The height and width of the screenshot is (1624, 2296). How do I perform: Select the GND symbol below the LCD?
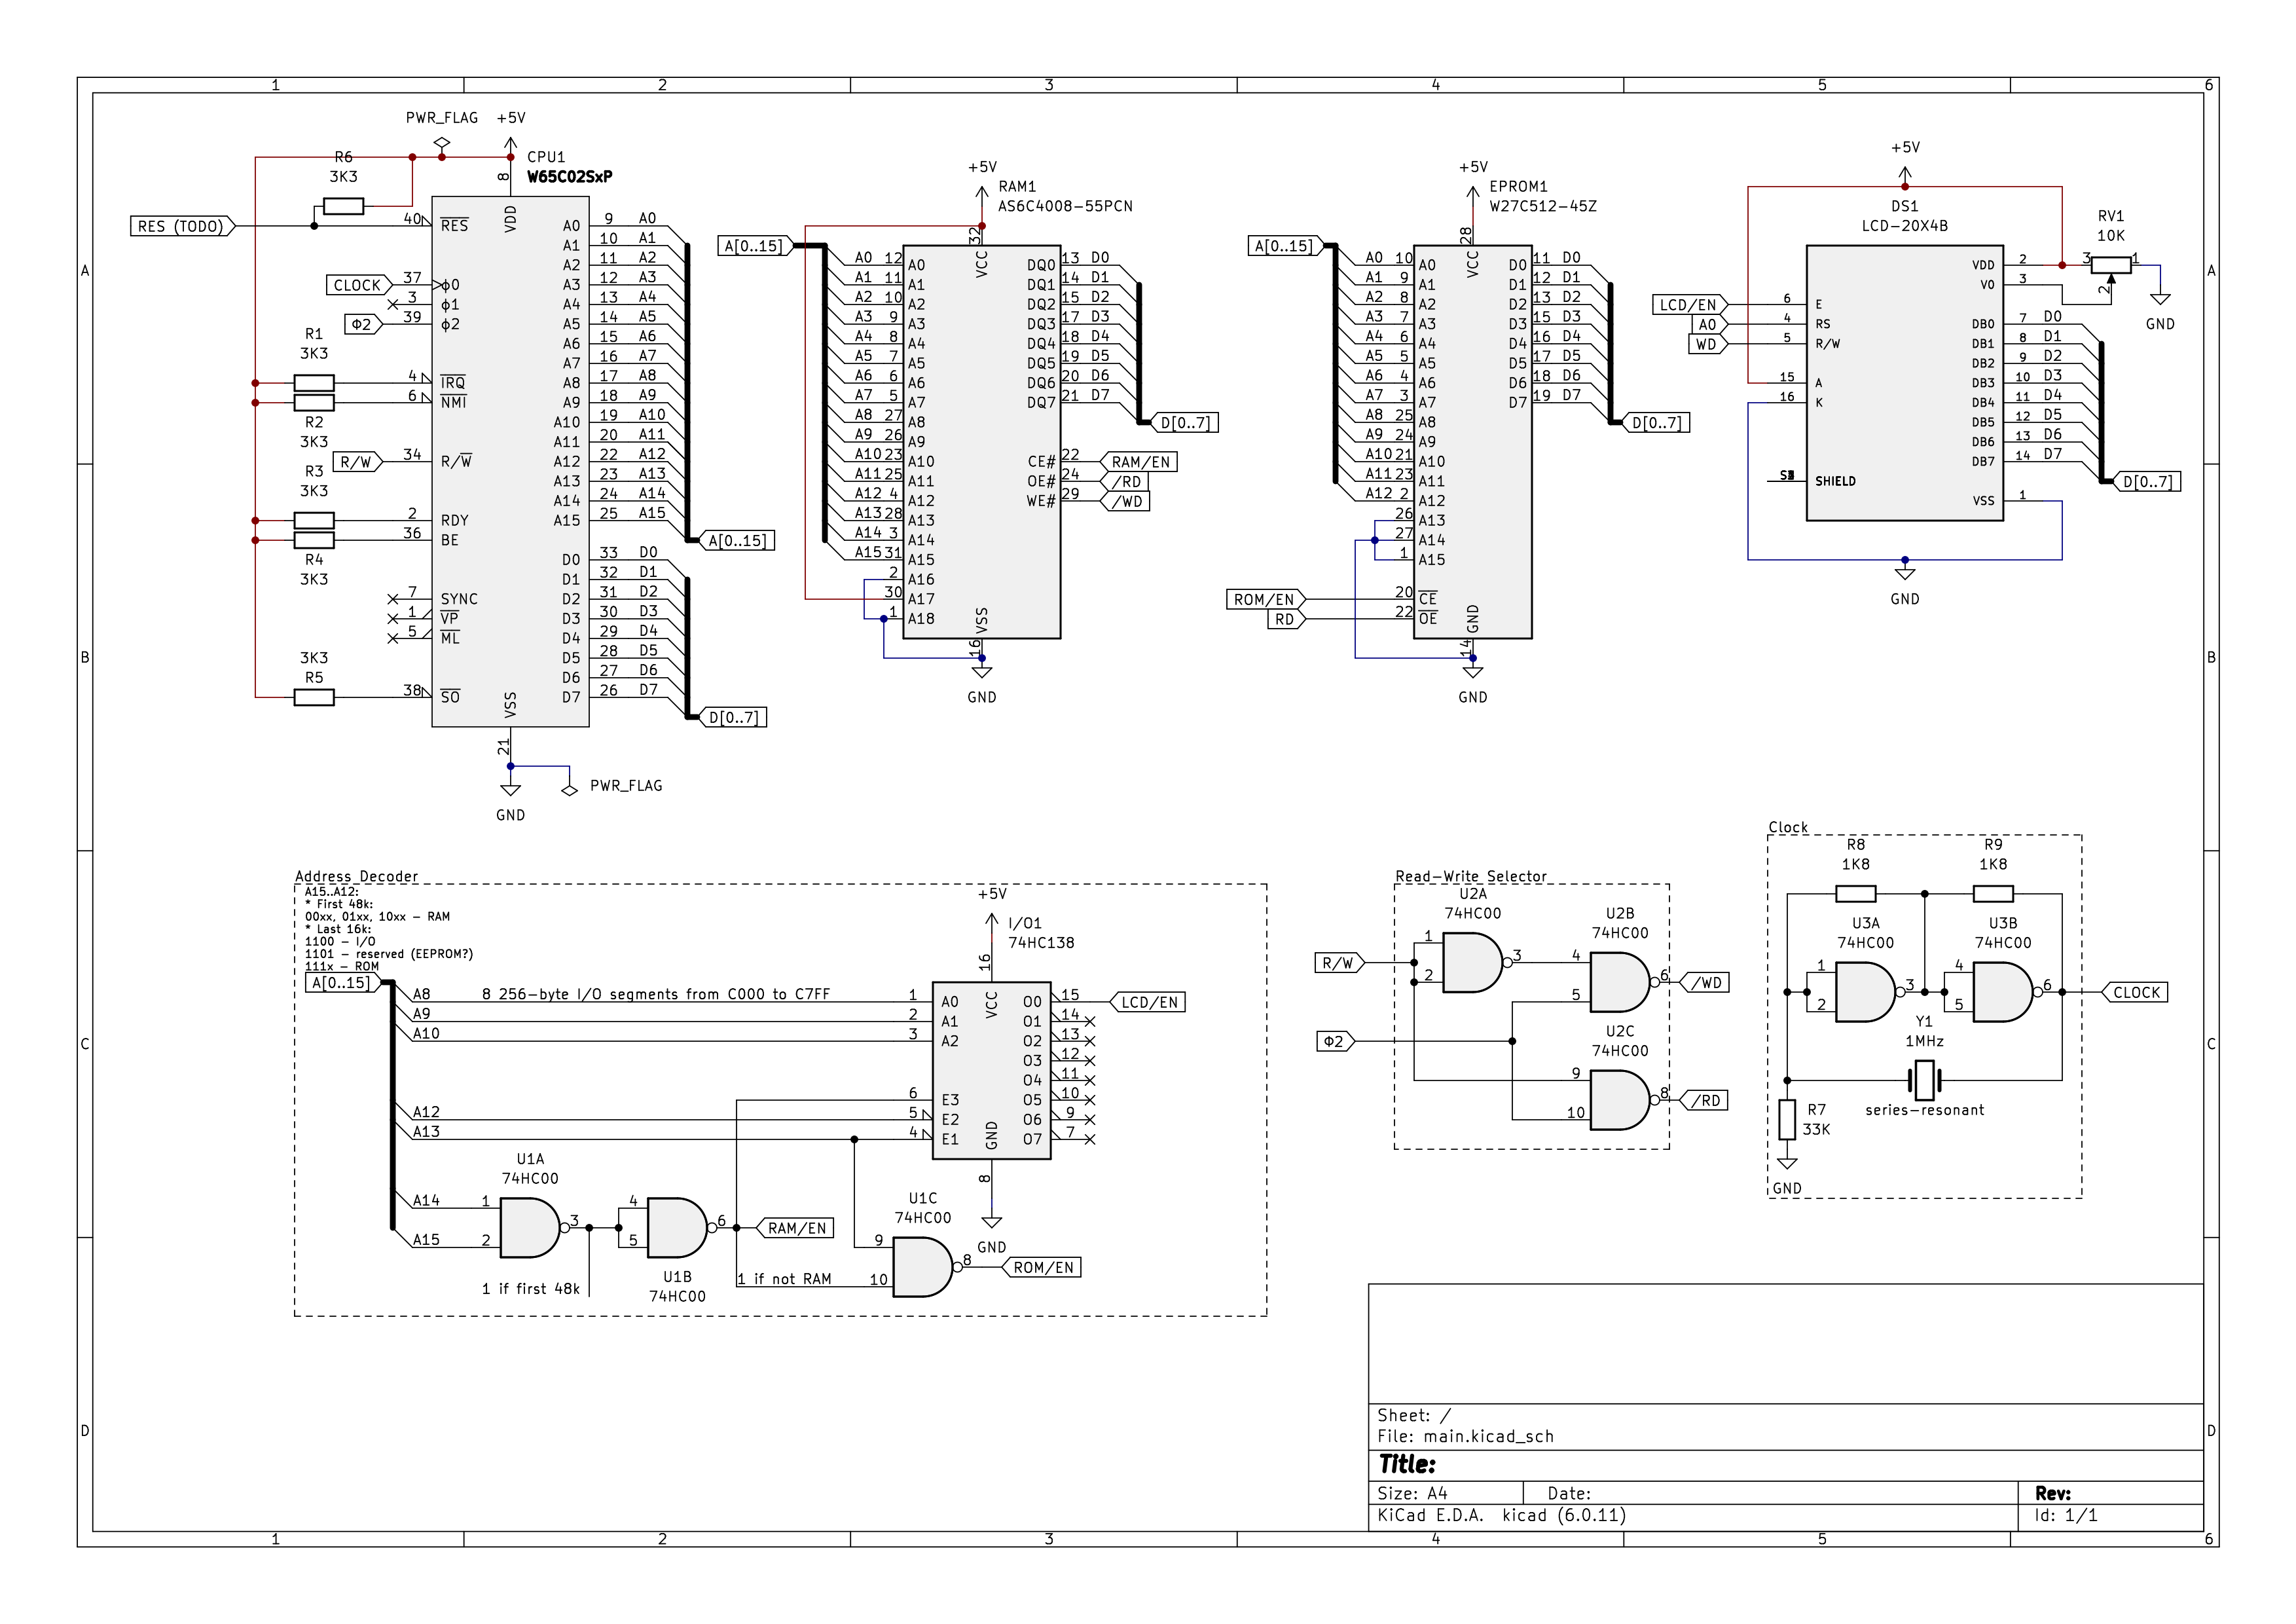click(x=1904, y=574)
